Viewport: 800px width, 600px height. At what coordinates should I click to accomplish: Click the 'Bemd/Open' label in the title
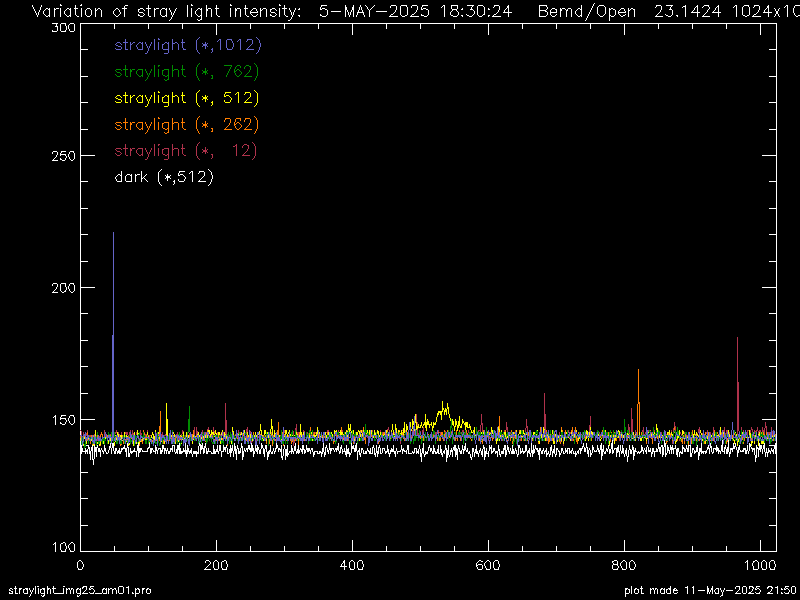pyautogui.click(x=587, y=11)
